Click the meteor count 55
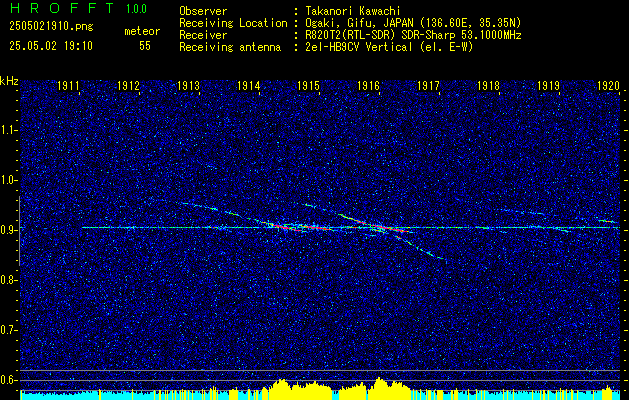The width and height of the screenshot is (629, 400). [x=145, y=46]
